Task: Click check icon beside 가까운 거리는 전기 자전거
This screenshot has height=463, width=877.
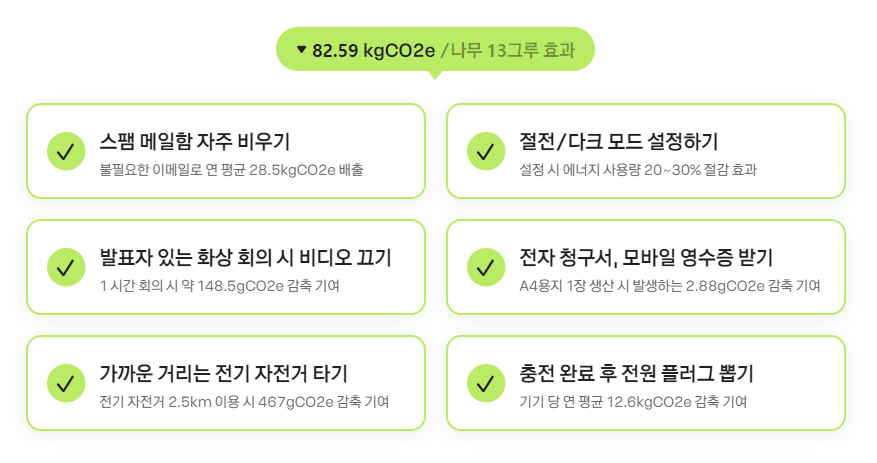Action: coord(66,383)
